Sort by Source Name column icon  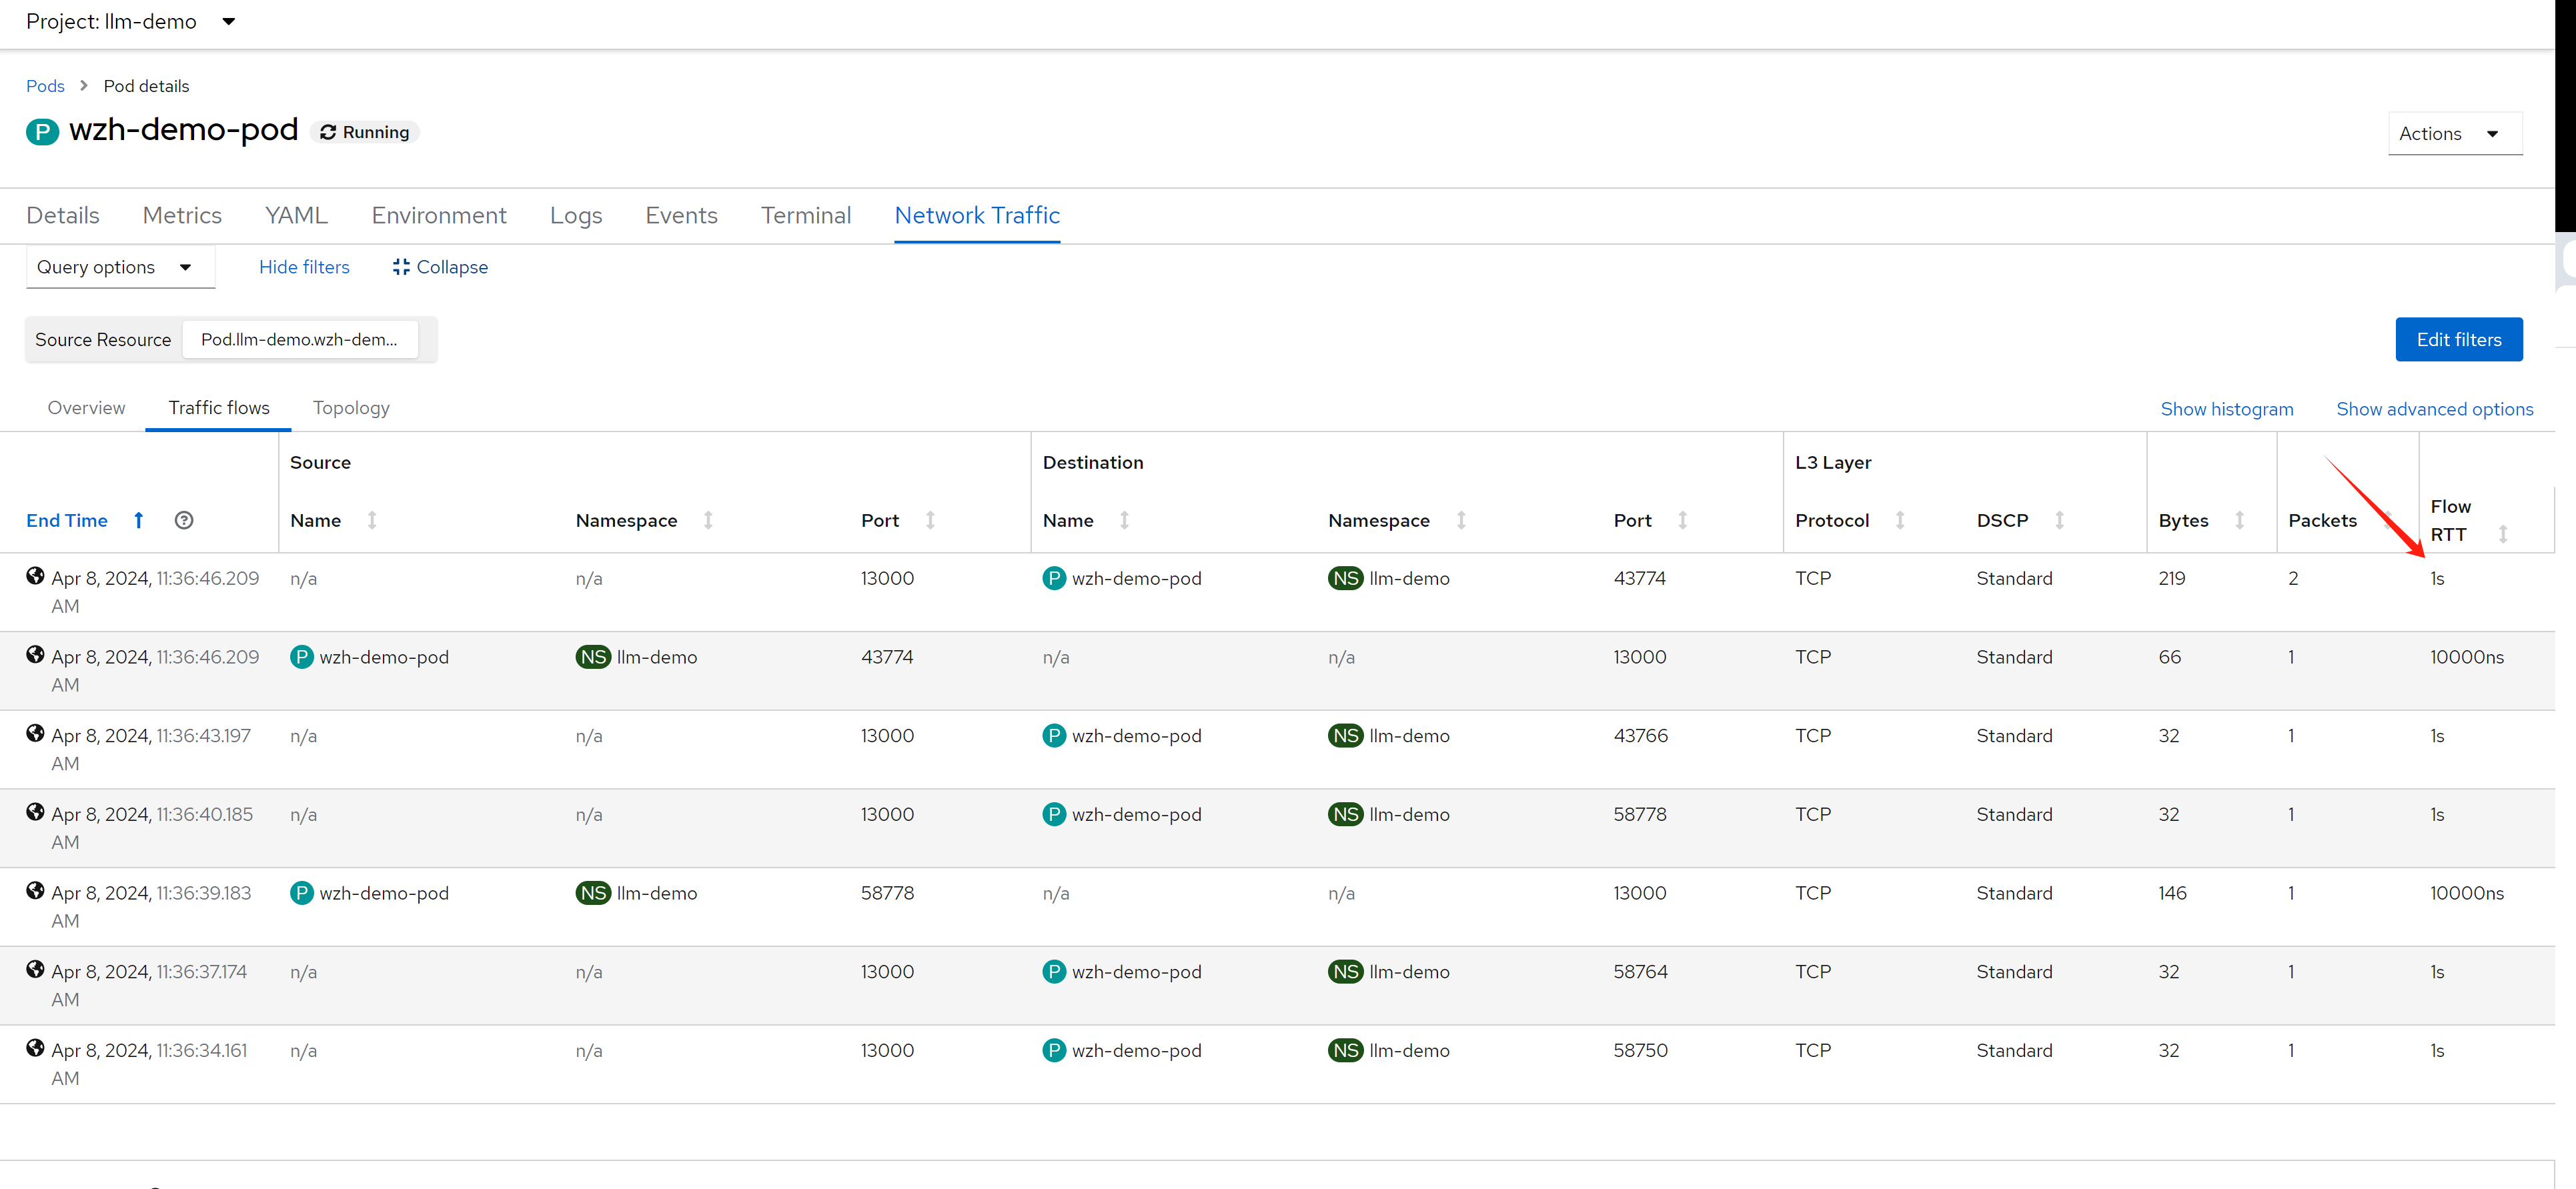(x=372, y=520)
